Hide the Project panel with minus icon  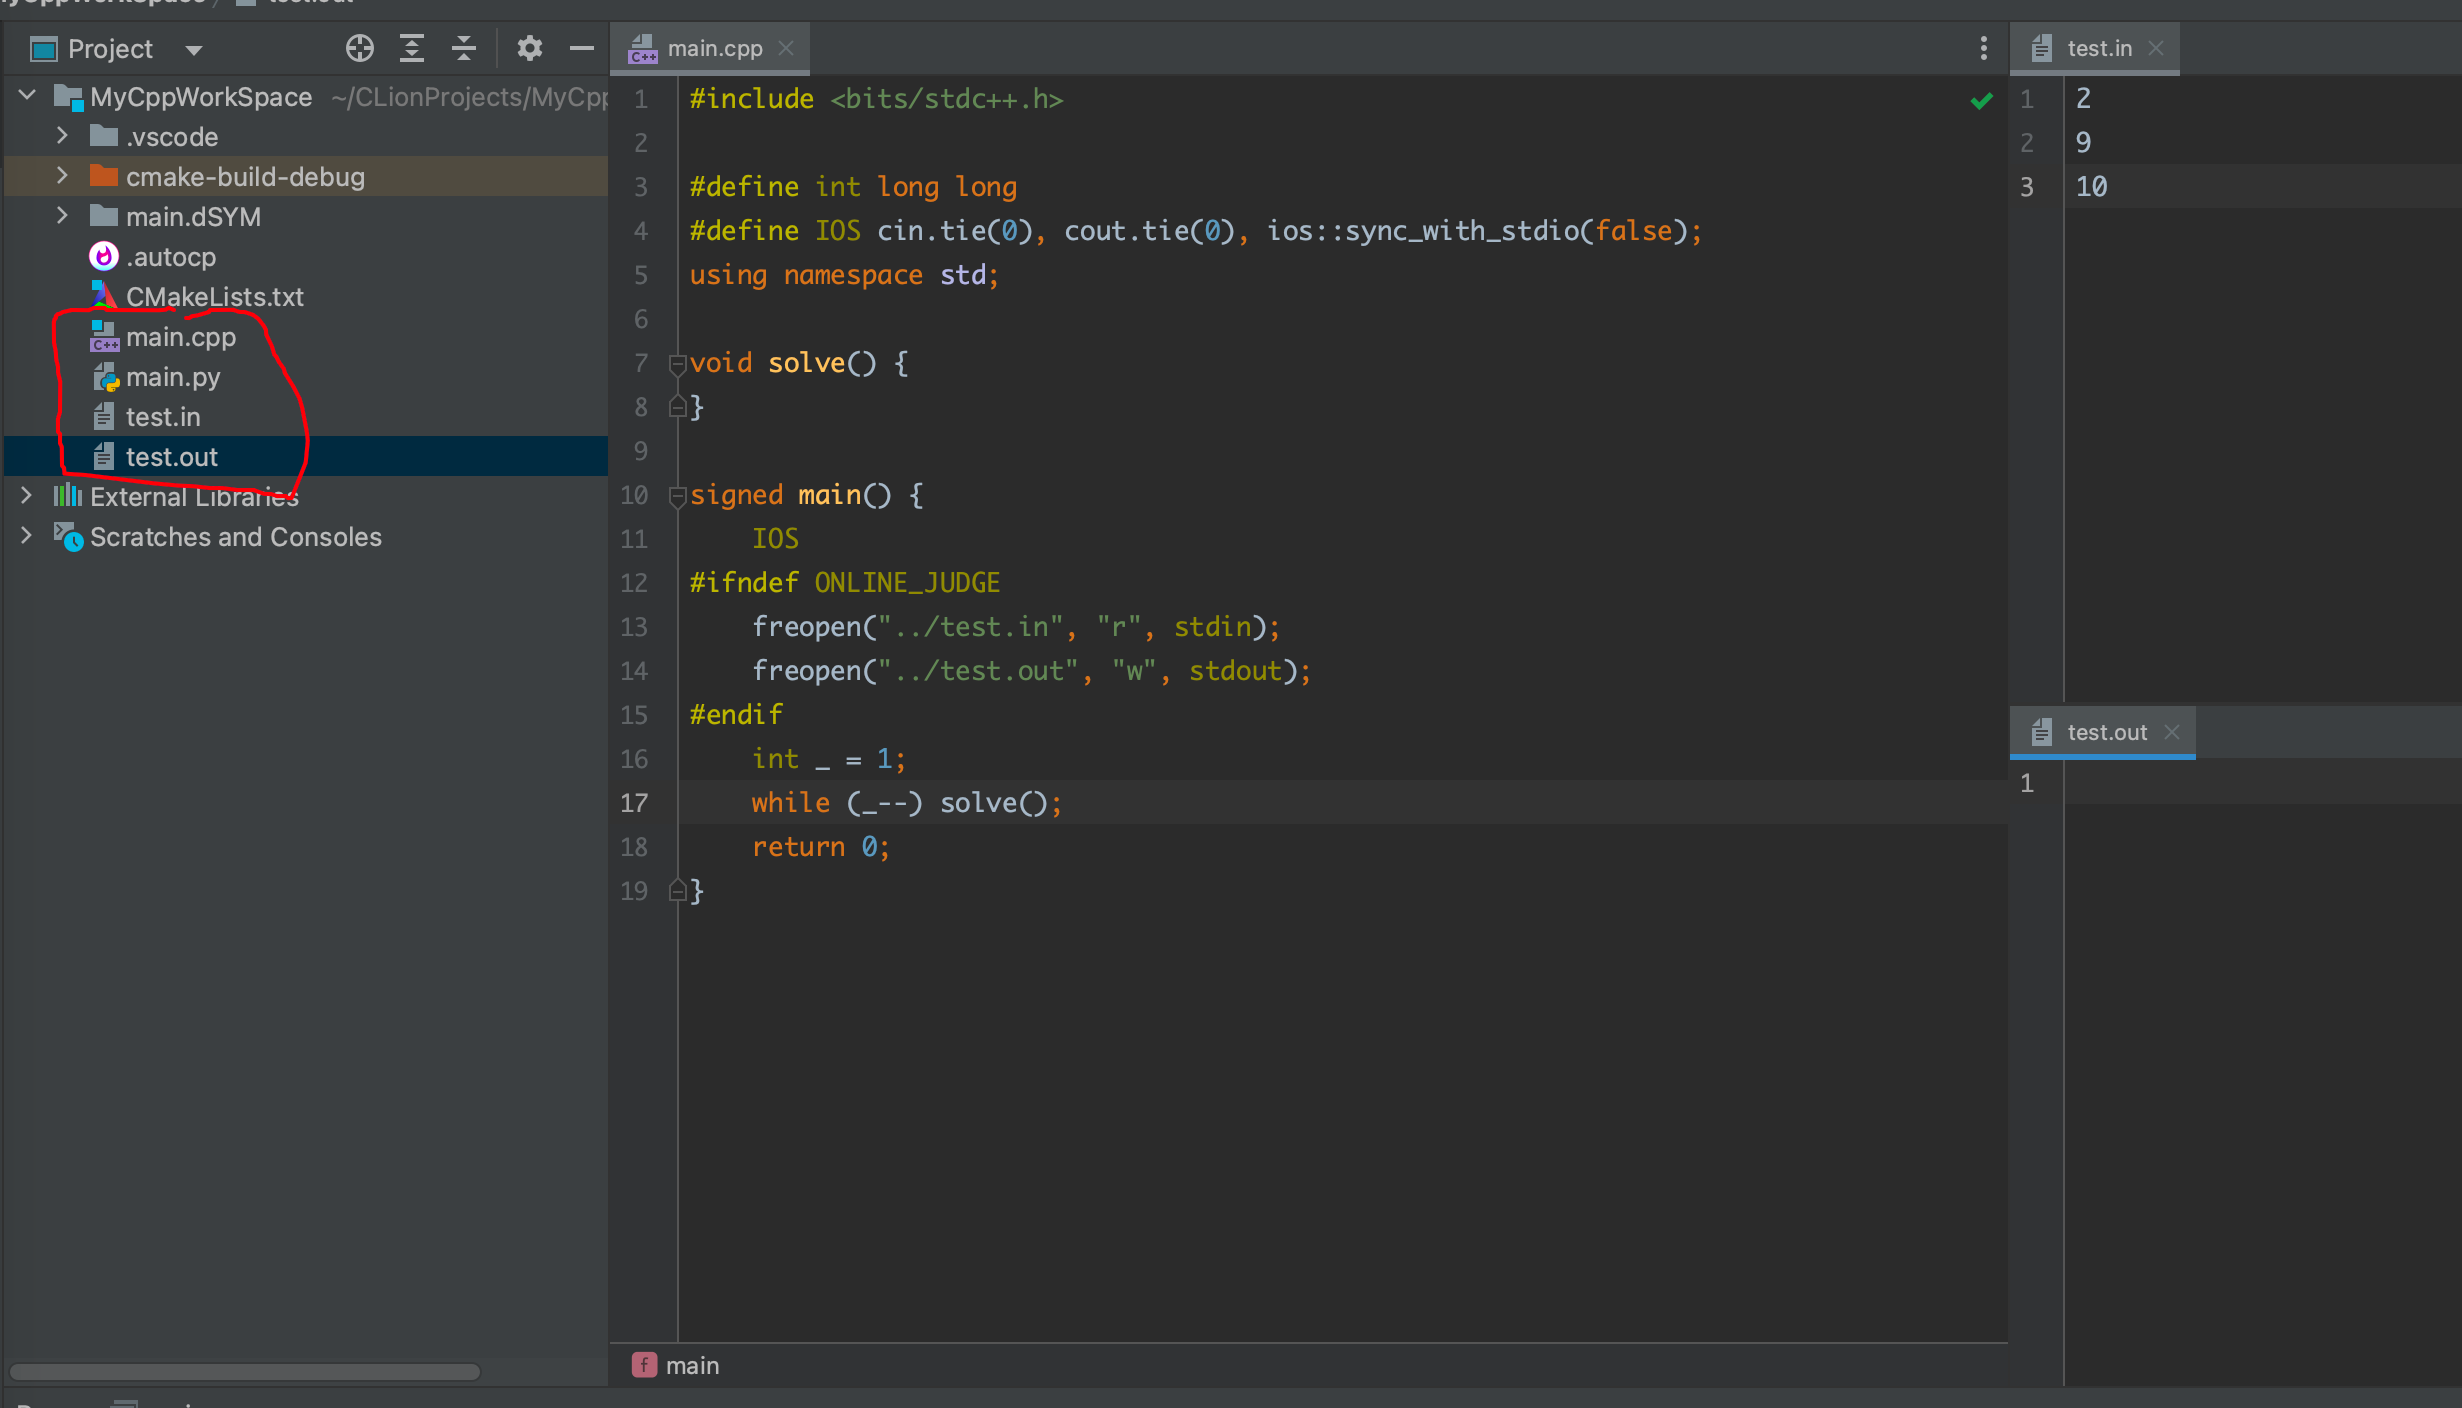[581, 48]
